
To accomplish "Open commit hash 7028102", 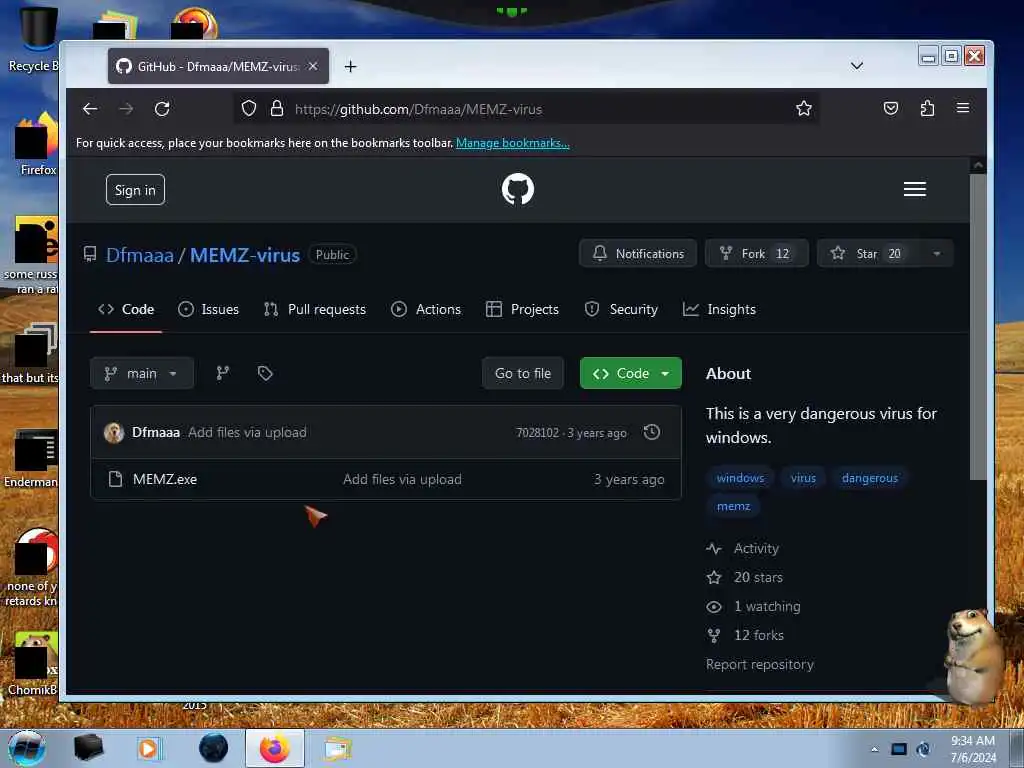I will pos(537,432).
